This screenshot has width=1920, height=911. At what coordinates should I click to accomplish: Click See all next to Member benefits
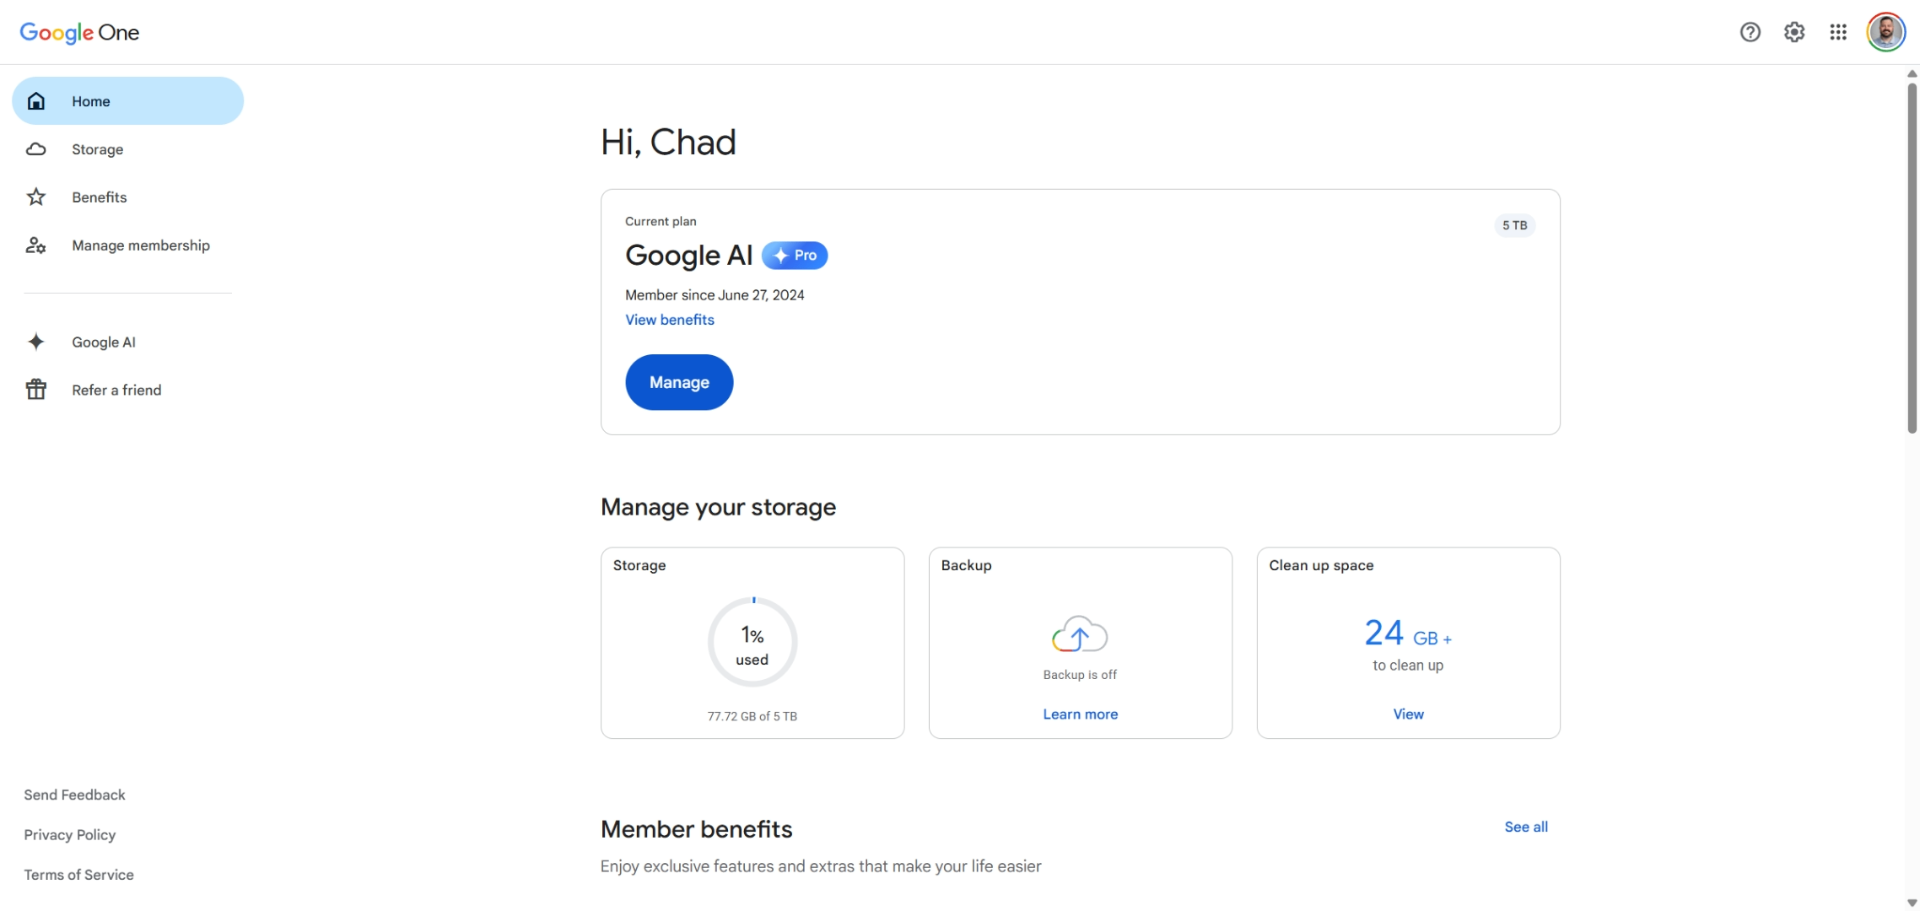(x=1526, y=827)
